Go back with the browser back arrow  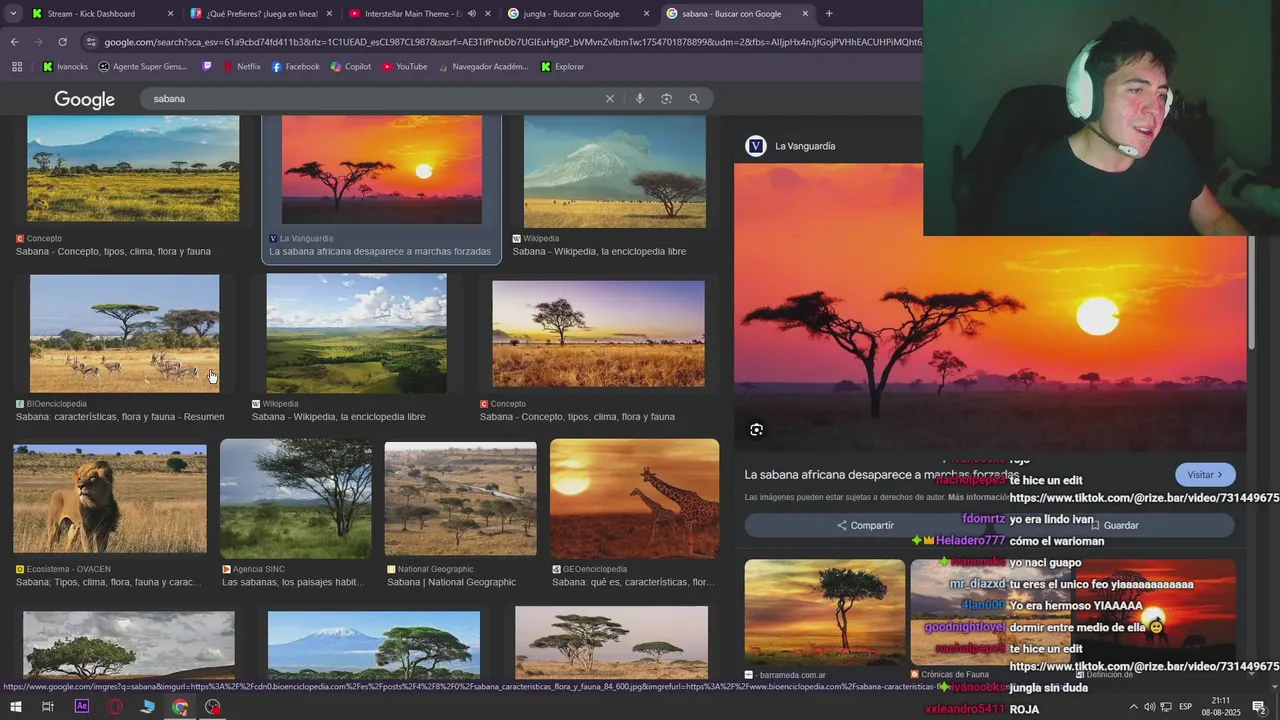[14, 42]
